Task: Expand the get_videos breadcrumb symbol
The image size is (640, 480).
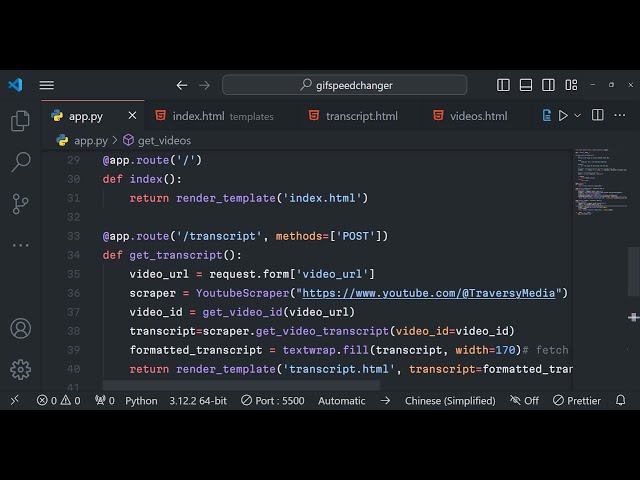Action: point(163,141)
